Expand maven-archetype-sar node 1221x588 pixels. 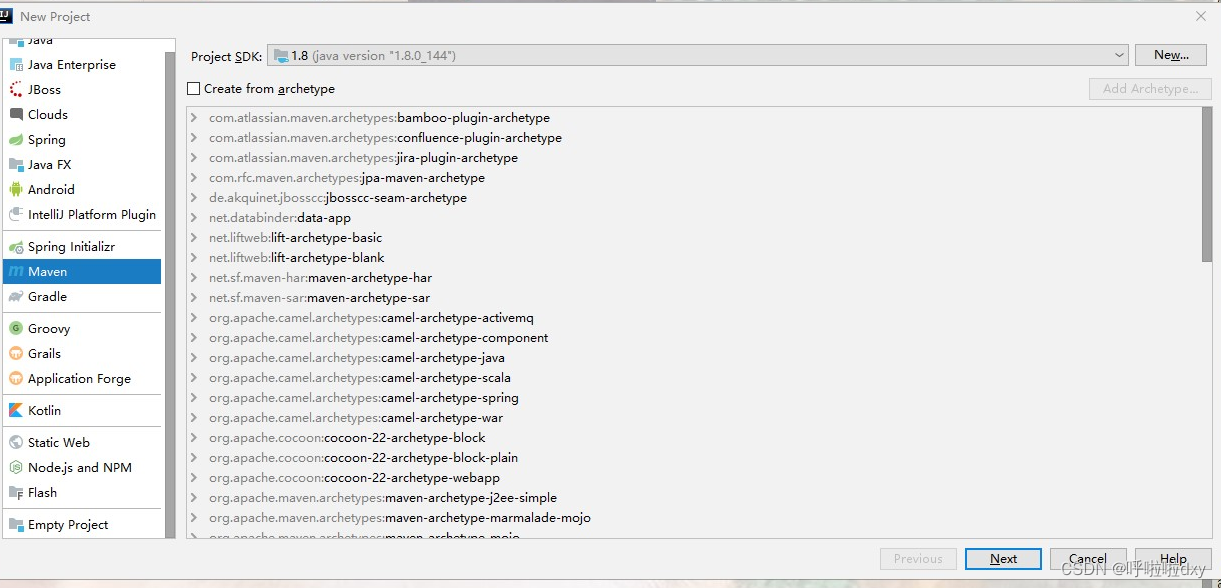pos(194,297)
